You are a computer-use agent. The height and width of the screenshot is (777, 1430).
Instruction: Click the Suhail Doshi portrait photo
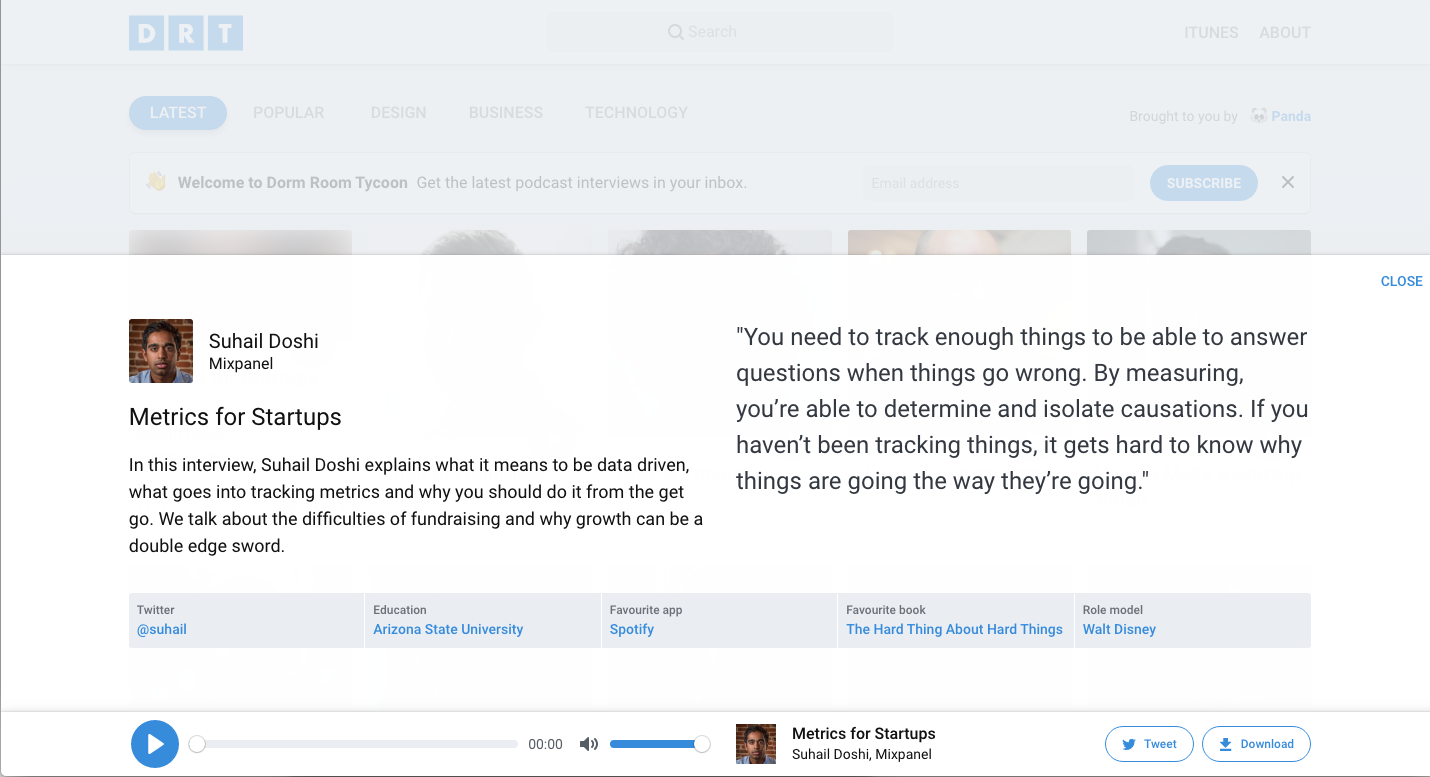pos(161,351)
